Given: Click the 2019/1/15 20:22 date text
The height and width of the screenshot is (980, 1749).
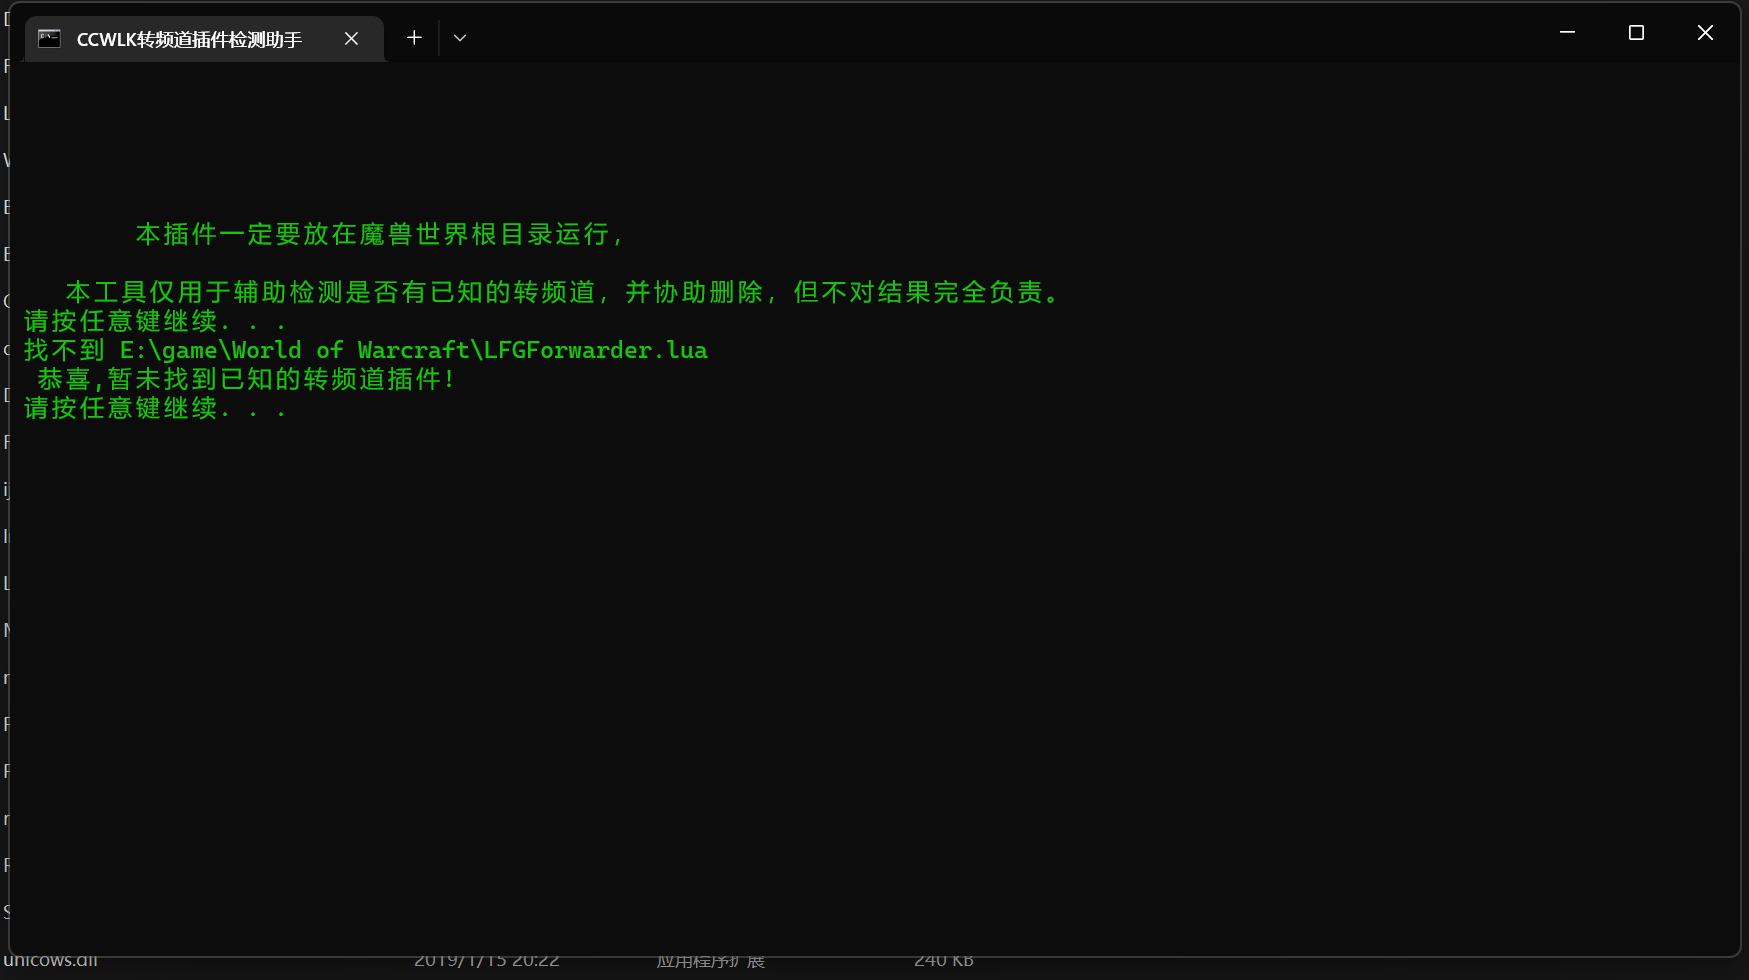Looking at the screenshot, I should pyautogui.click(x=487, y=959).
